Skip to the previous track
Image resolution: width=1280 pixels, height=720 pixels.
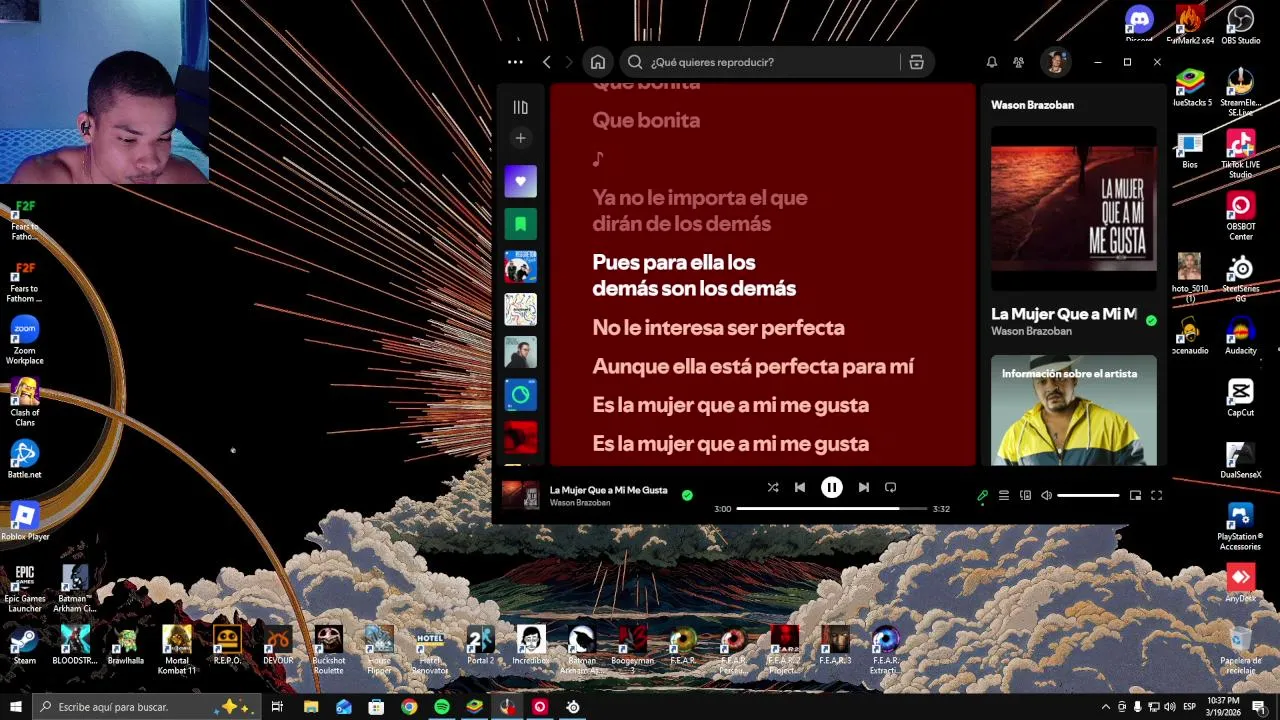[800, 487]
